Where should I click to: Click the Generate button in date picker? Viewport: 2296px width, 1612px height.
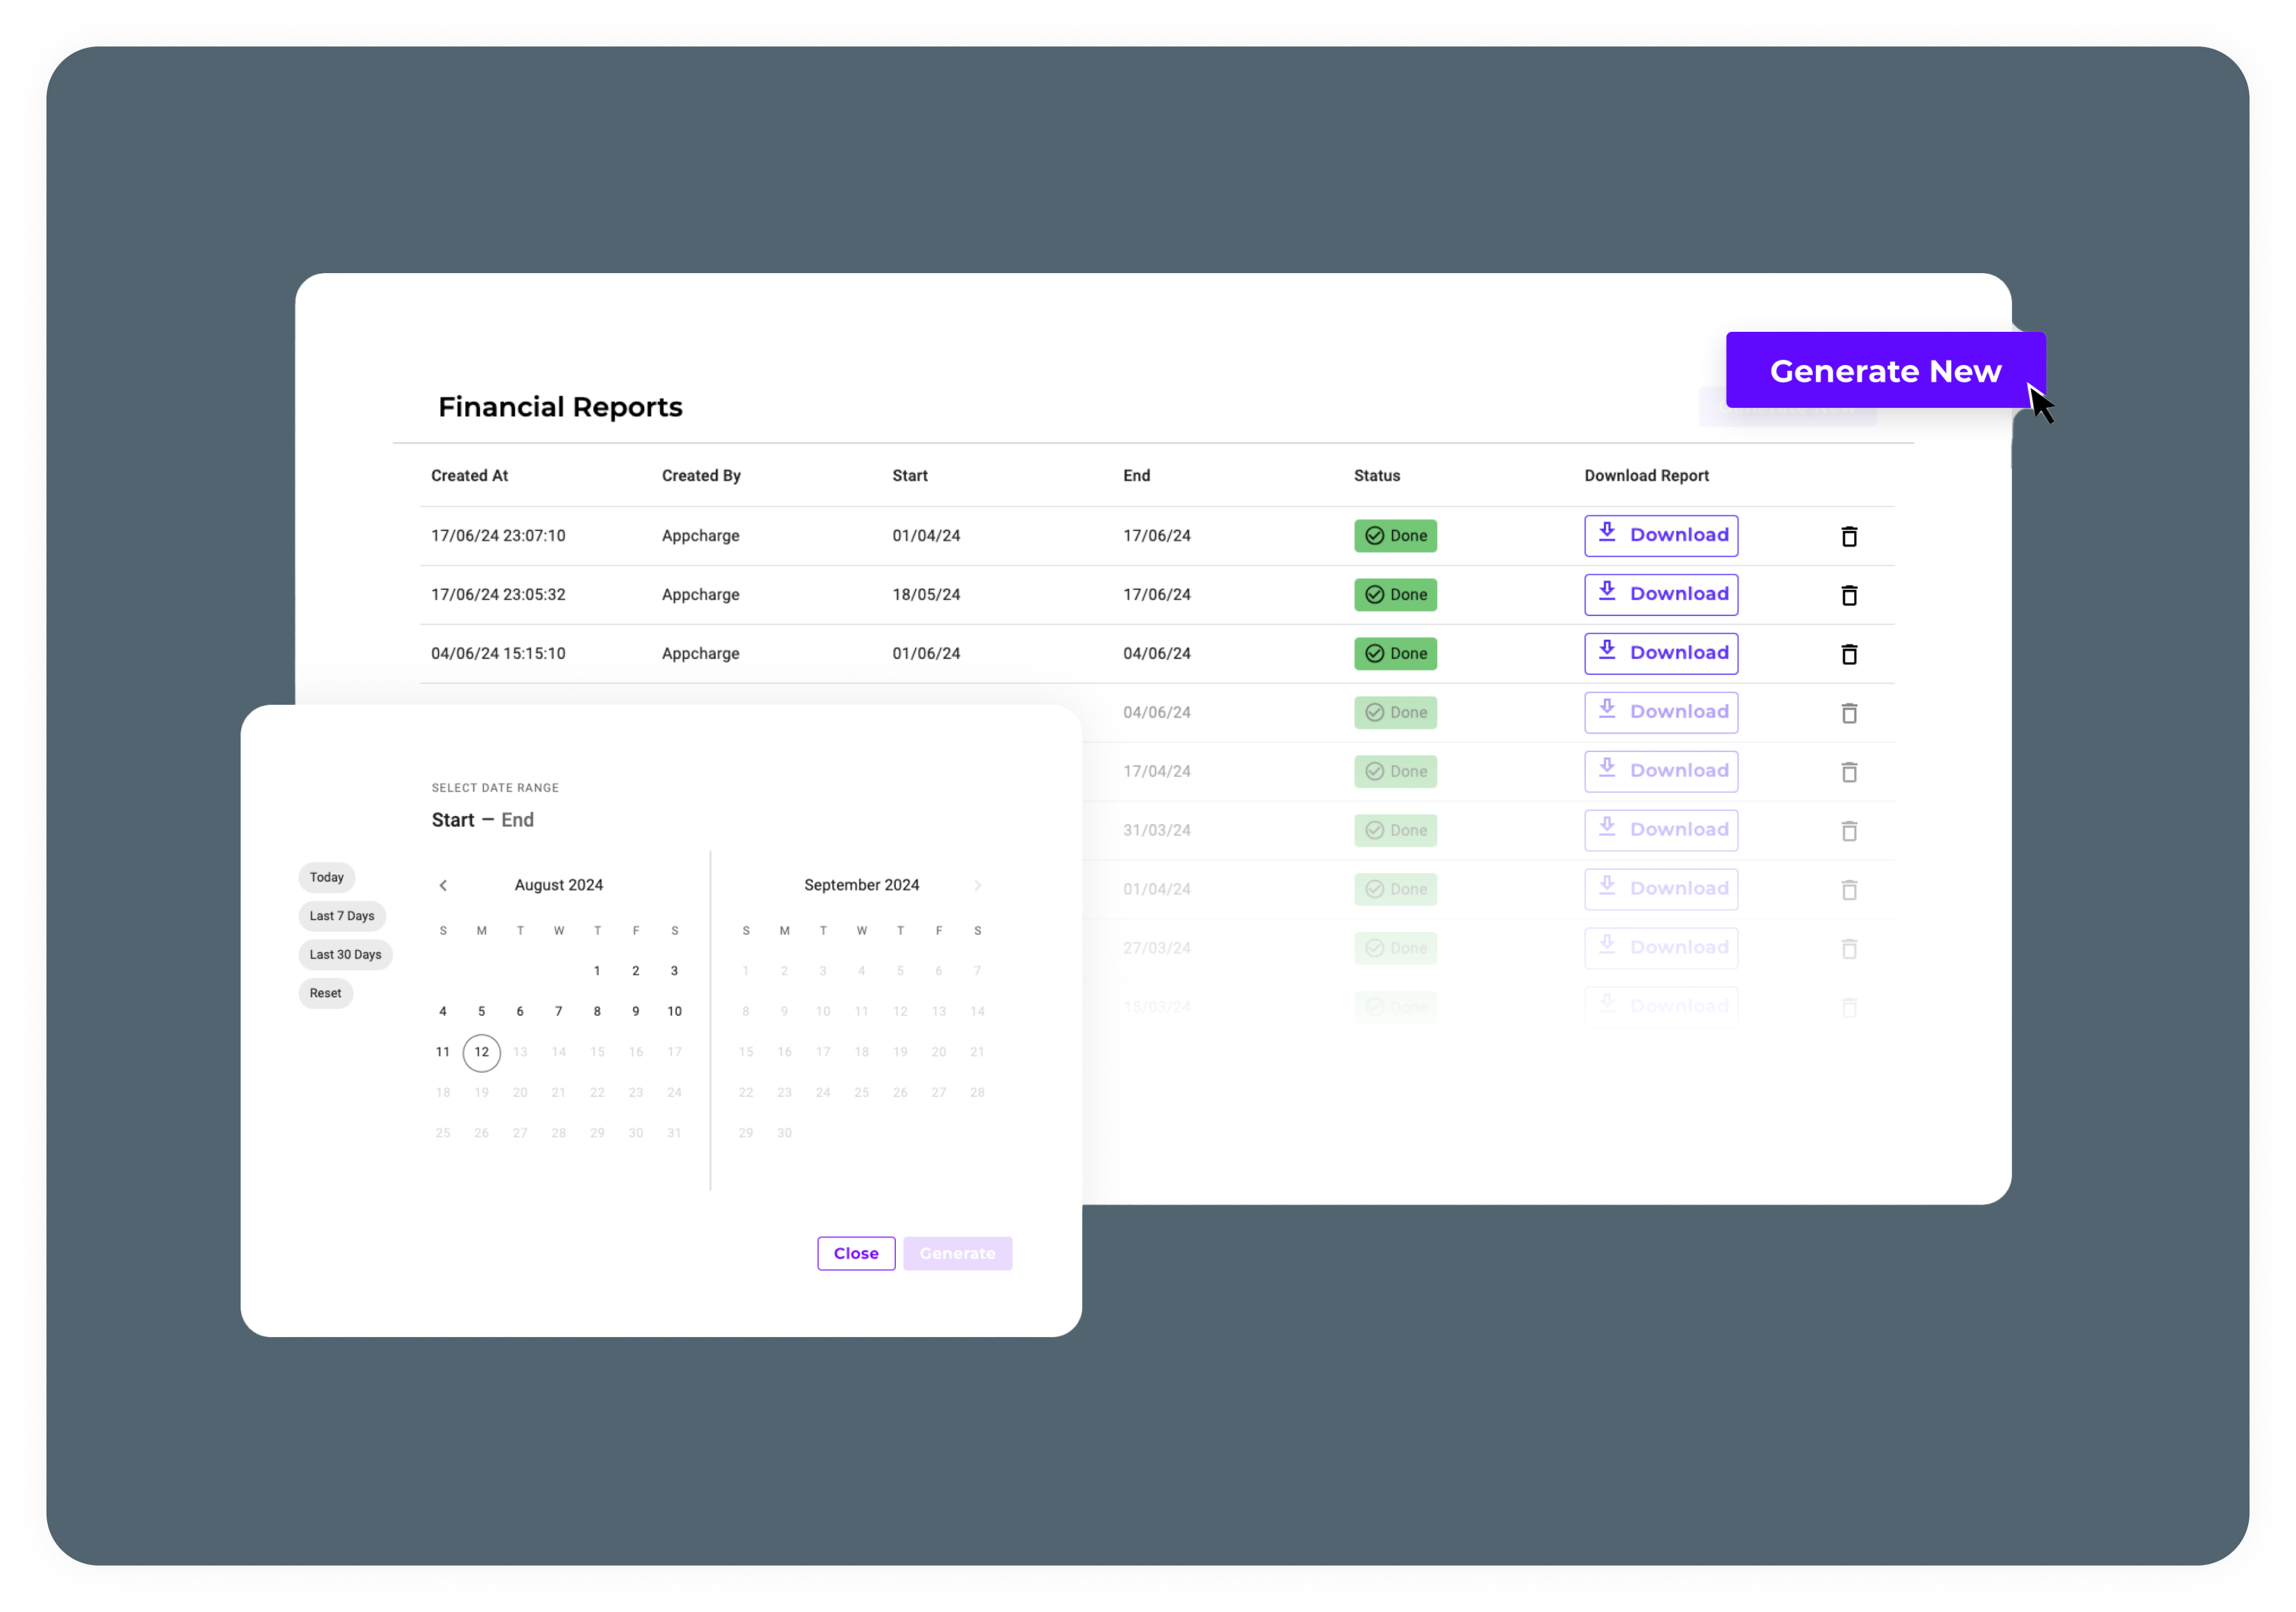coord(957,1253)
